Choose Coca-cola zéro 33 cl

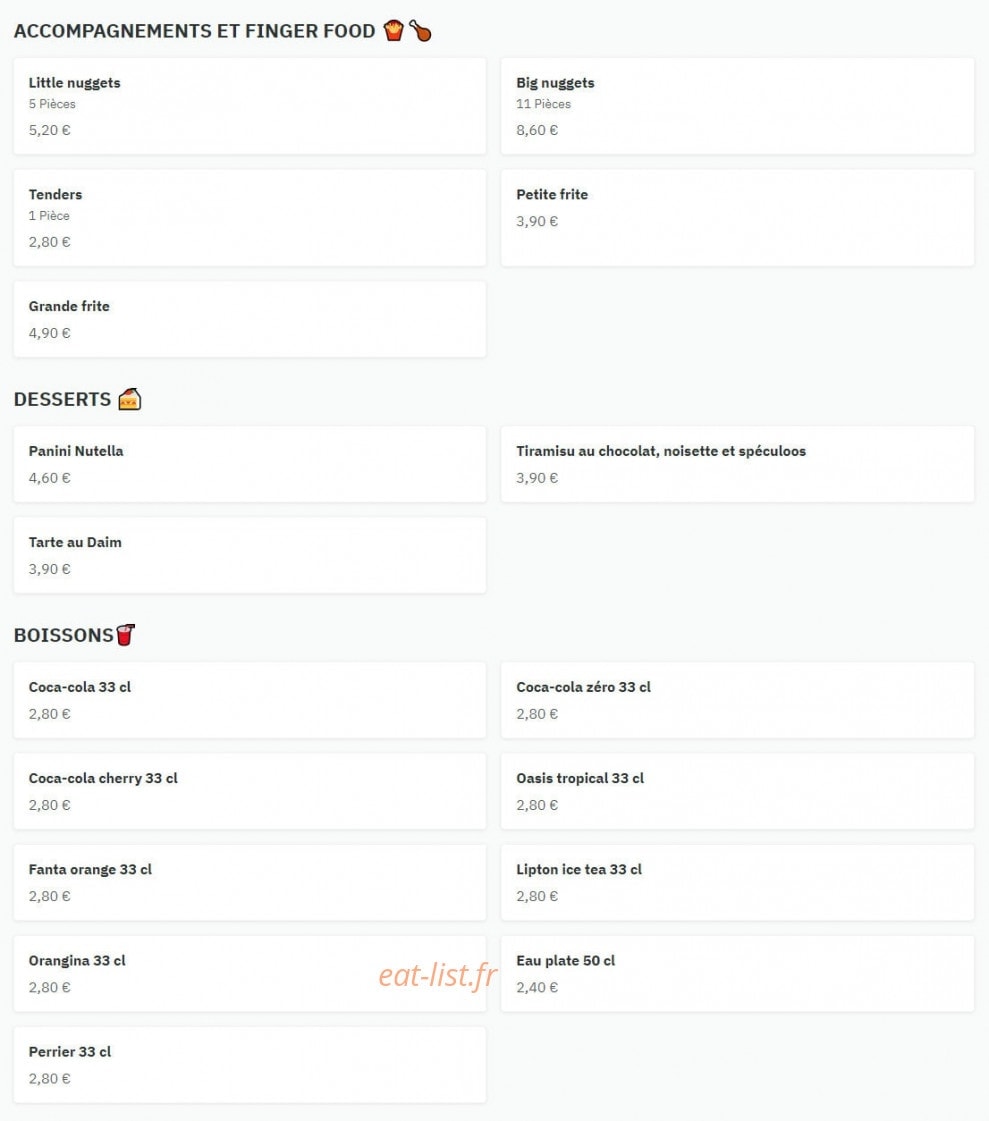click(737, 700)
